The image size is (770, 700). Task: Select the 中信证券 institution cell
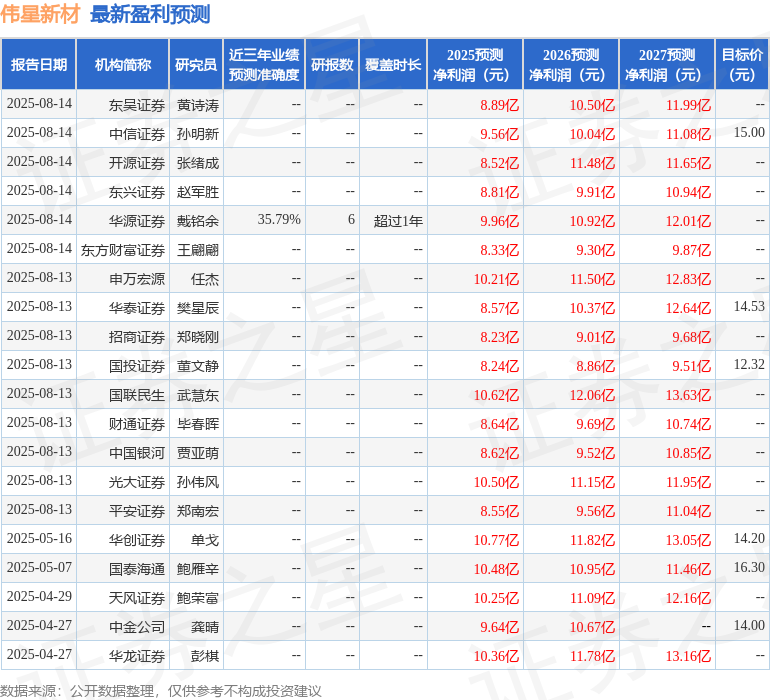pyautogui.click(x=136, y=134)
